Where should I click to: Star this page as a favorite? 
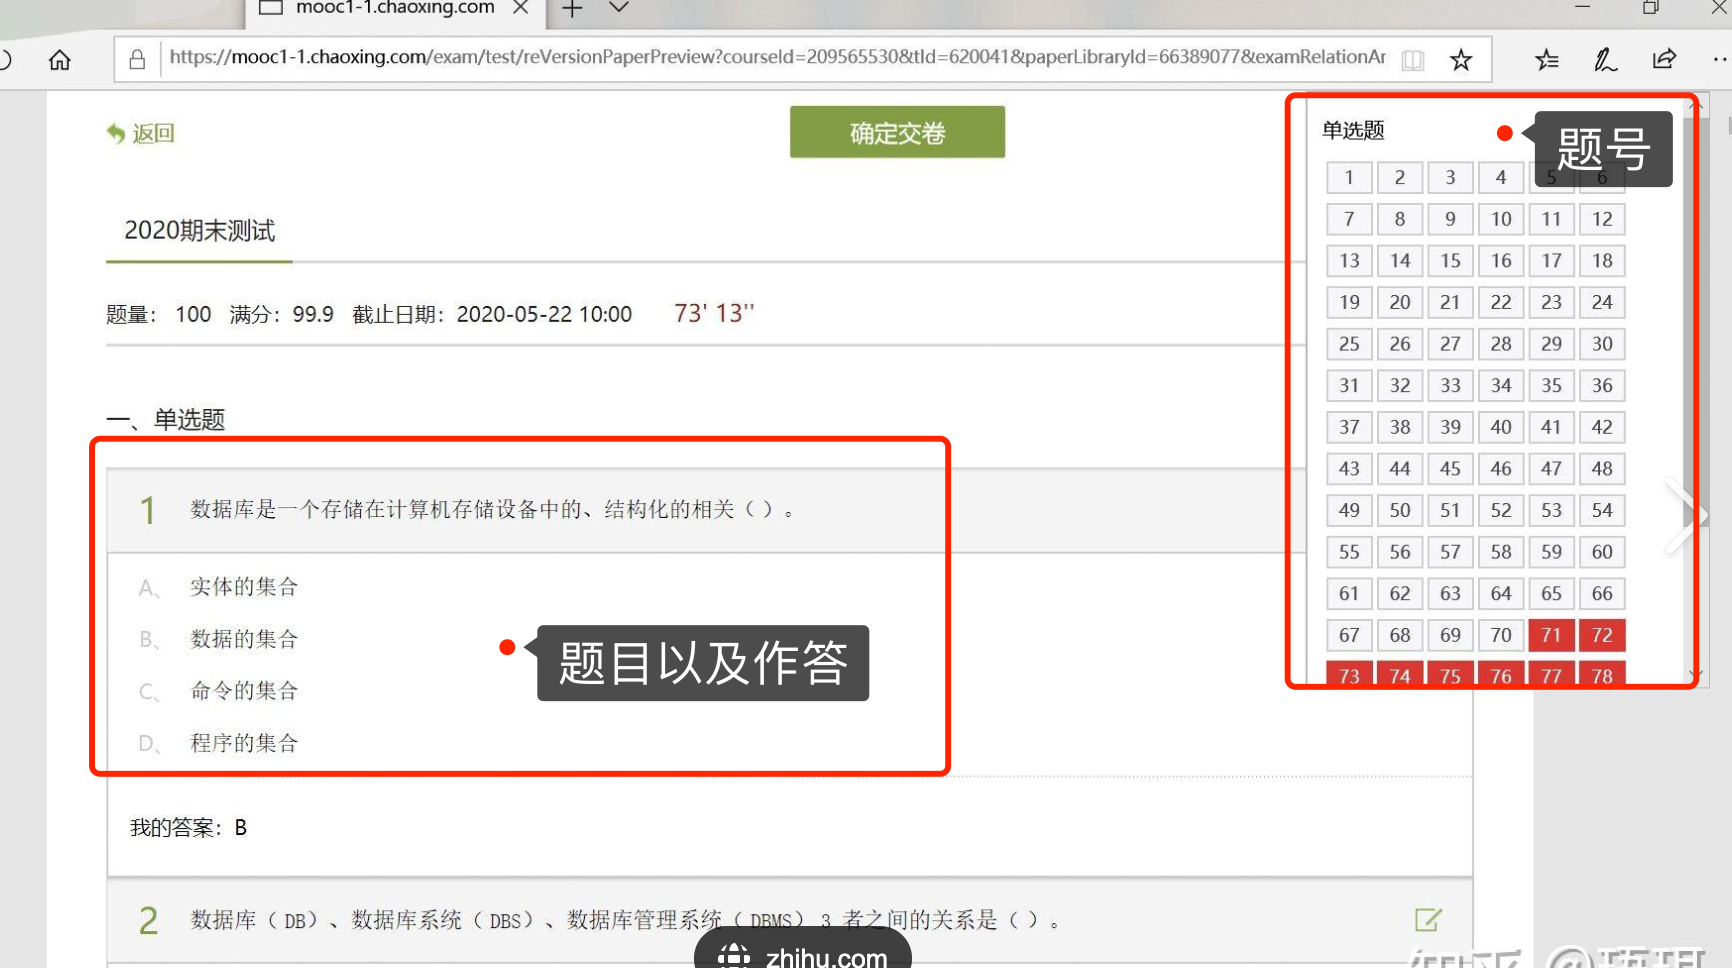[x=1461, y=60]
